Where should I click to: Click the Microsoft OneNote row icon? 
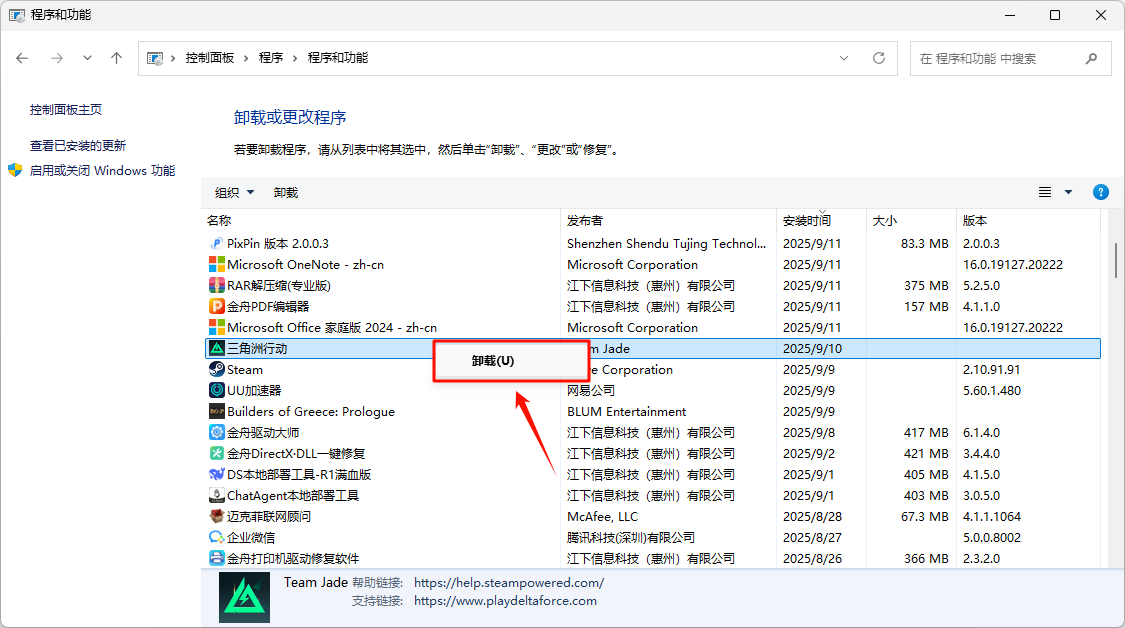(216, 264)
